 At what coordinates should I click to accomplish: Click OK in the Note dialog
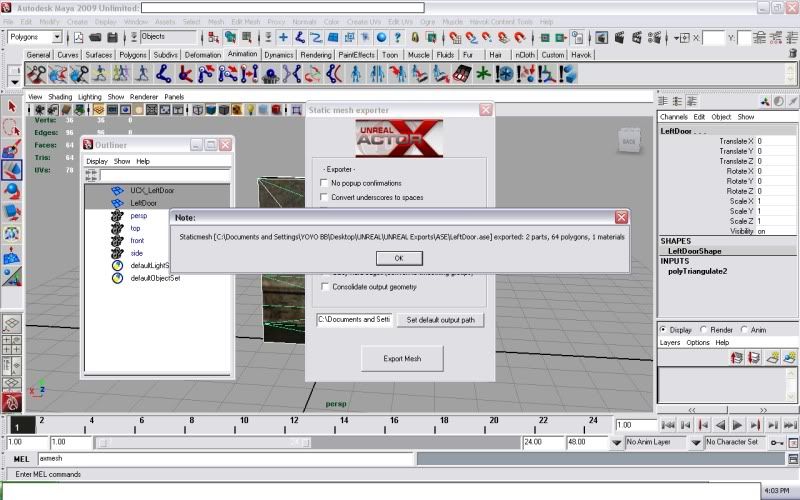[x=399, y=258]
